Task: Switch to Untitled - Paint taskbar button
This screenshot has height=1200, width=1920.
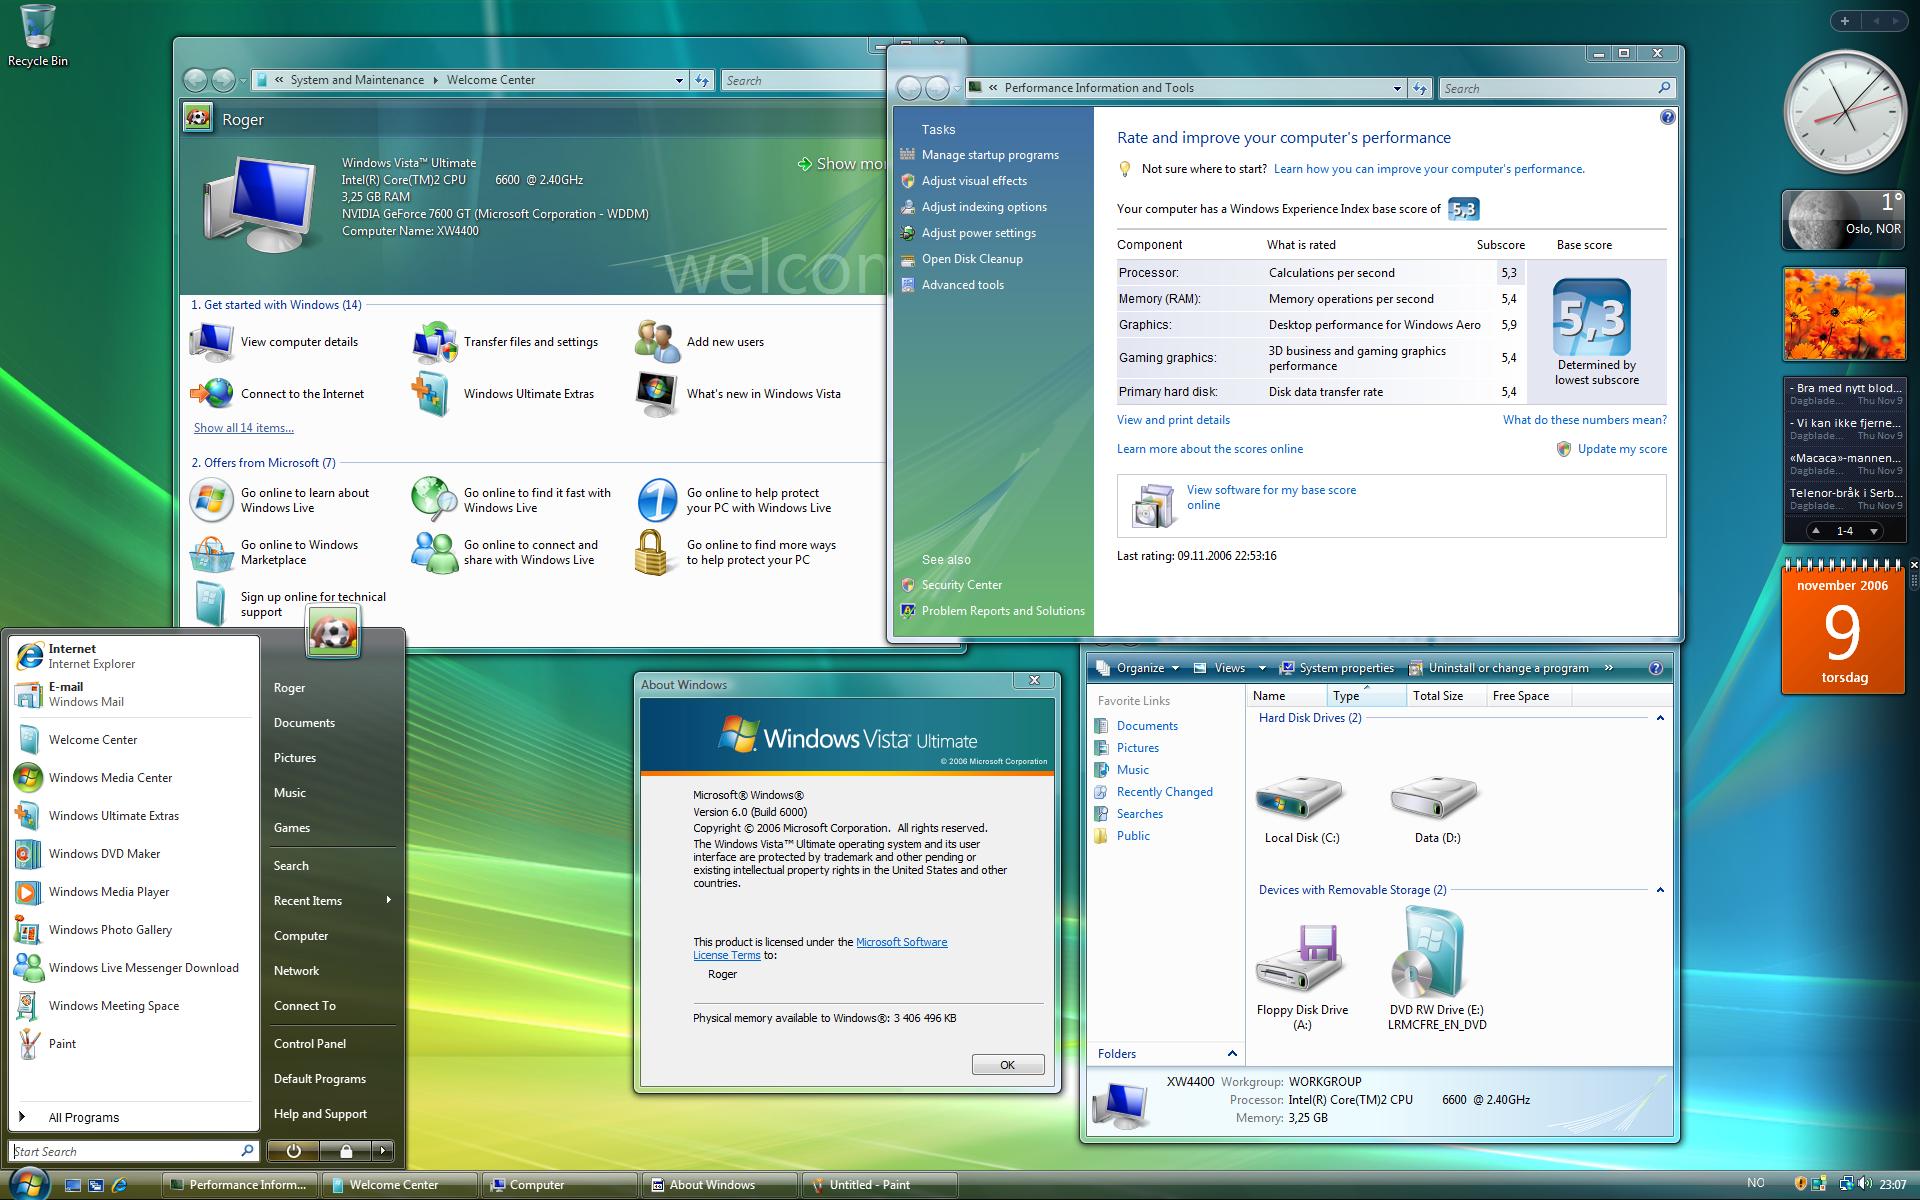Action: tap(878, 1185)
